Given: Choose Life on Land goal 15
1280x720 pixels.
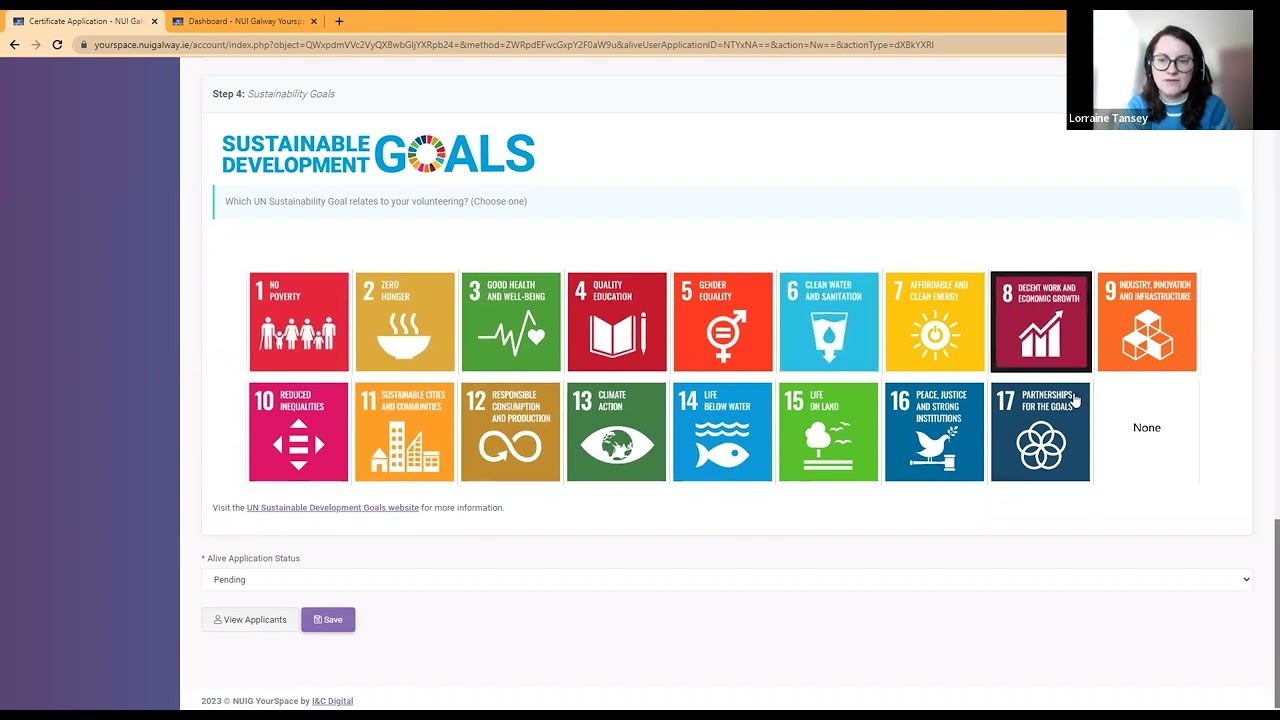Looking at the screenshot, I should tap(829, 432).
